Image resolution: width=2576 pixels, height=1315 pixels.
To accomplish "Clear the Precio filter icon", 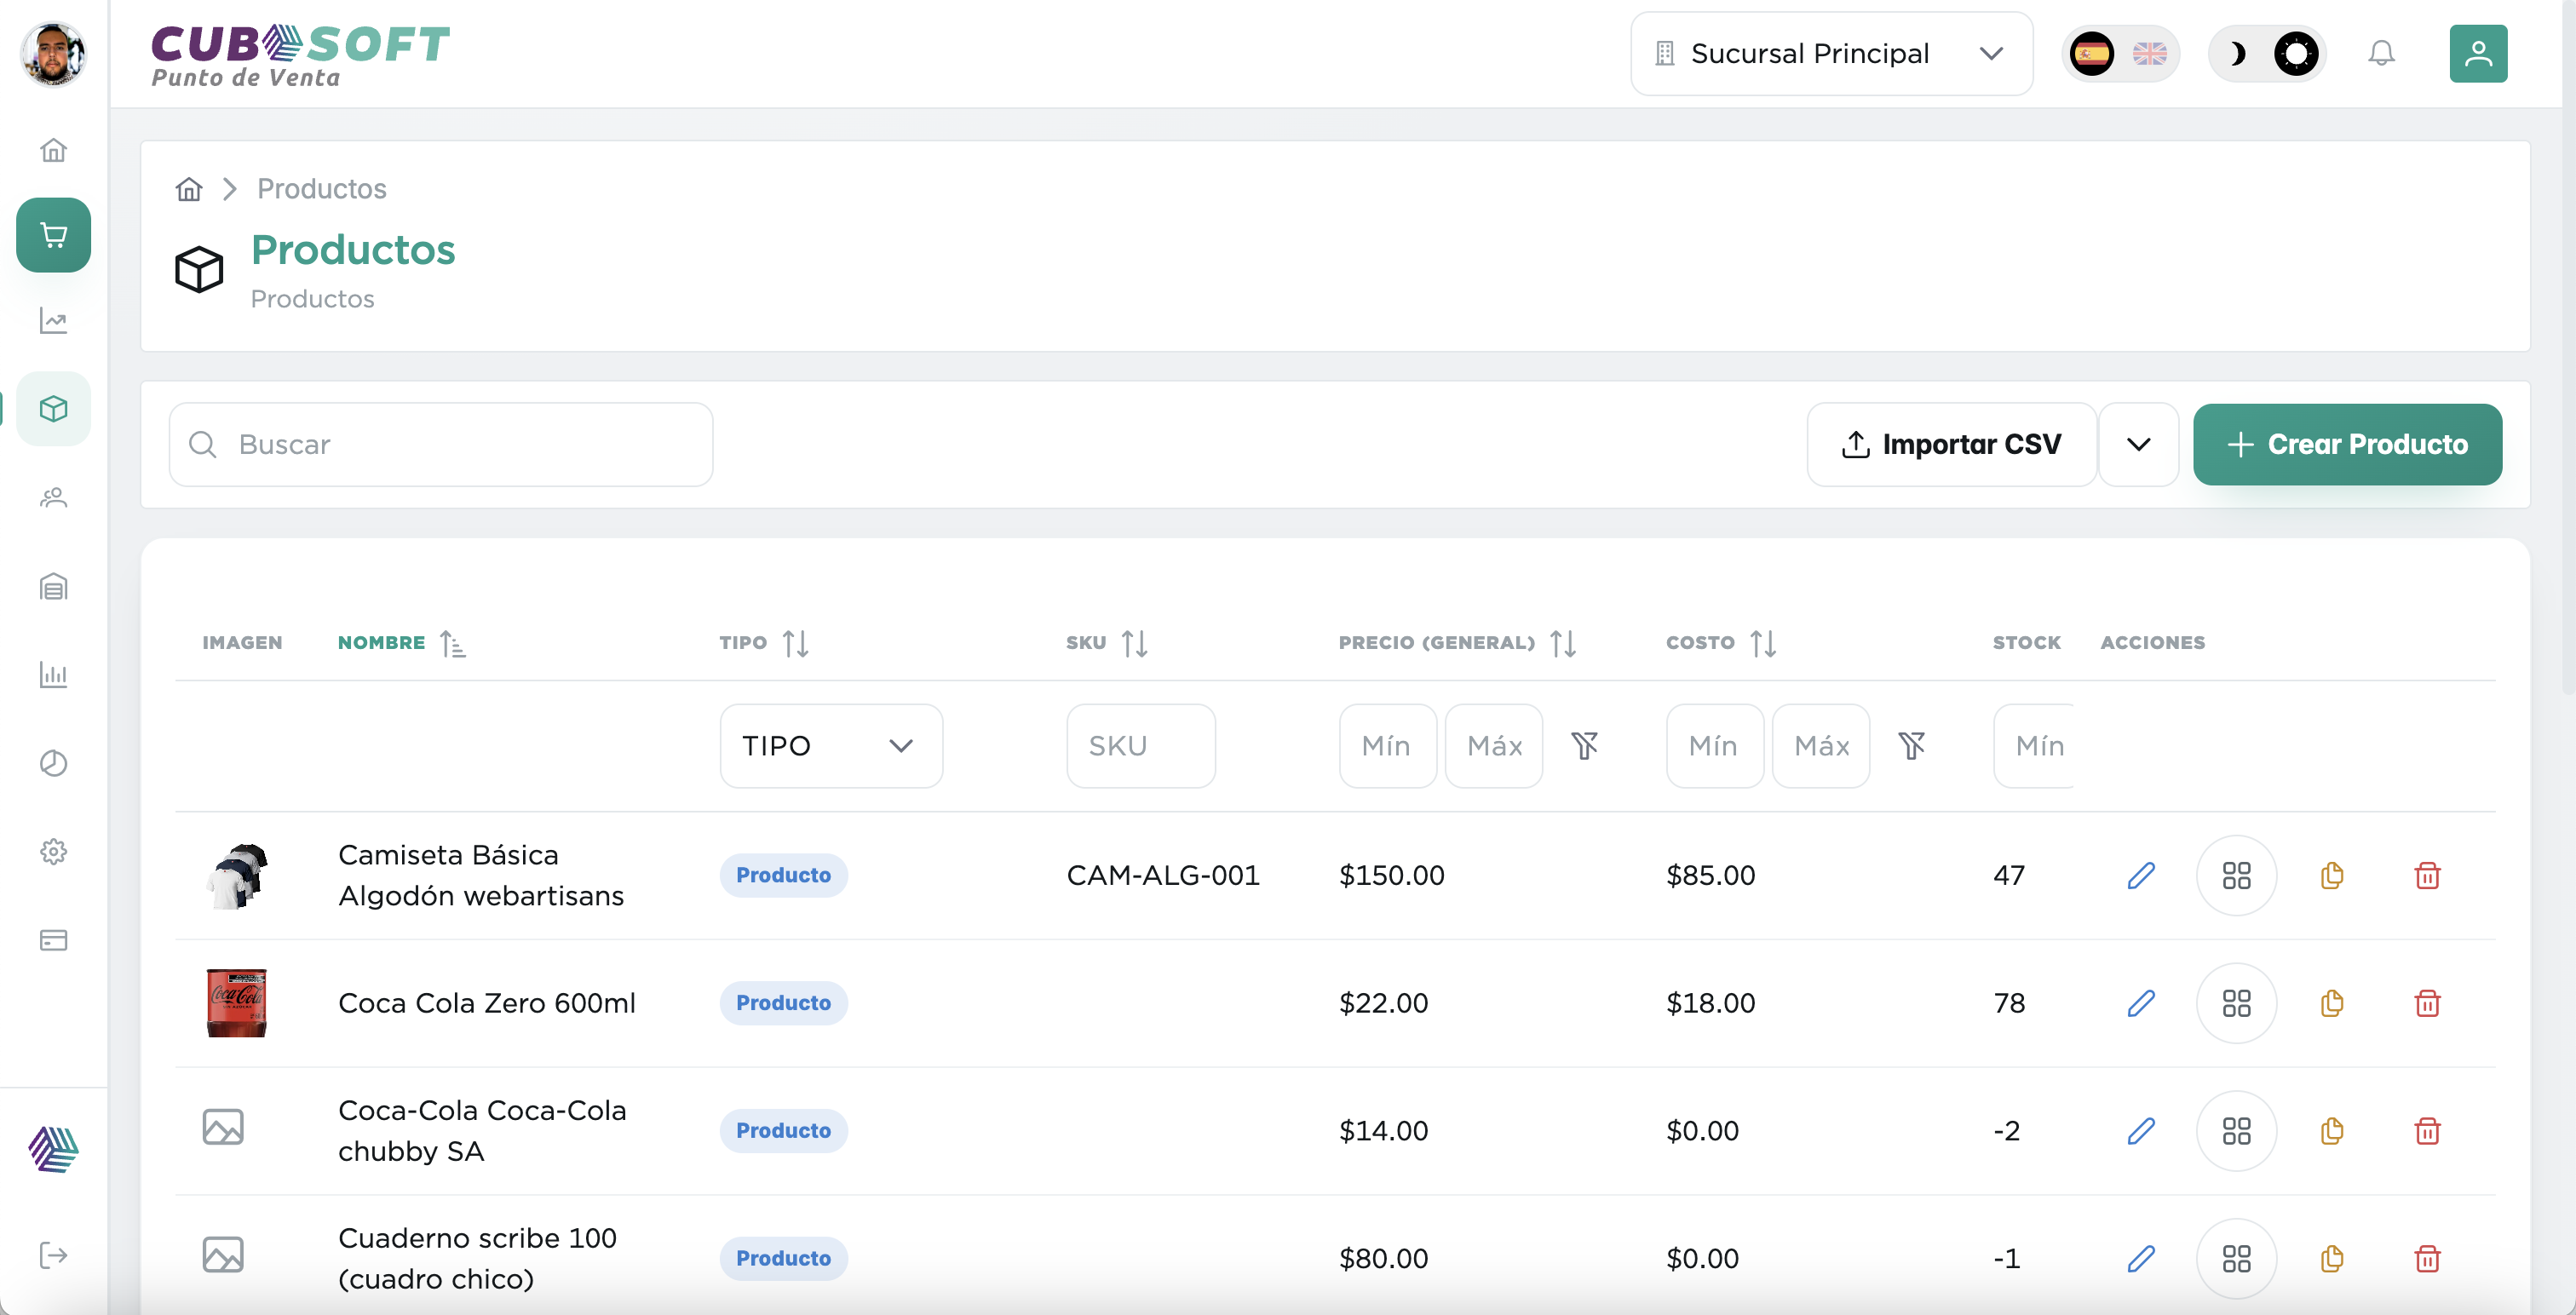I will (1584, 746).
